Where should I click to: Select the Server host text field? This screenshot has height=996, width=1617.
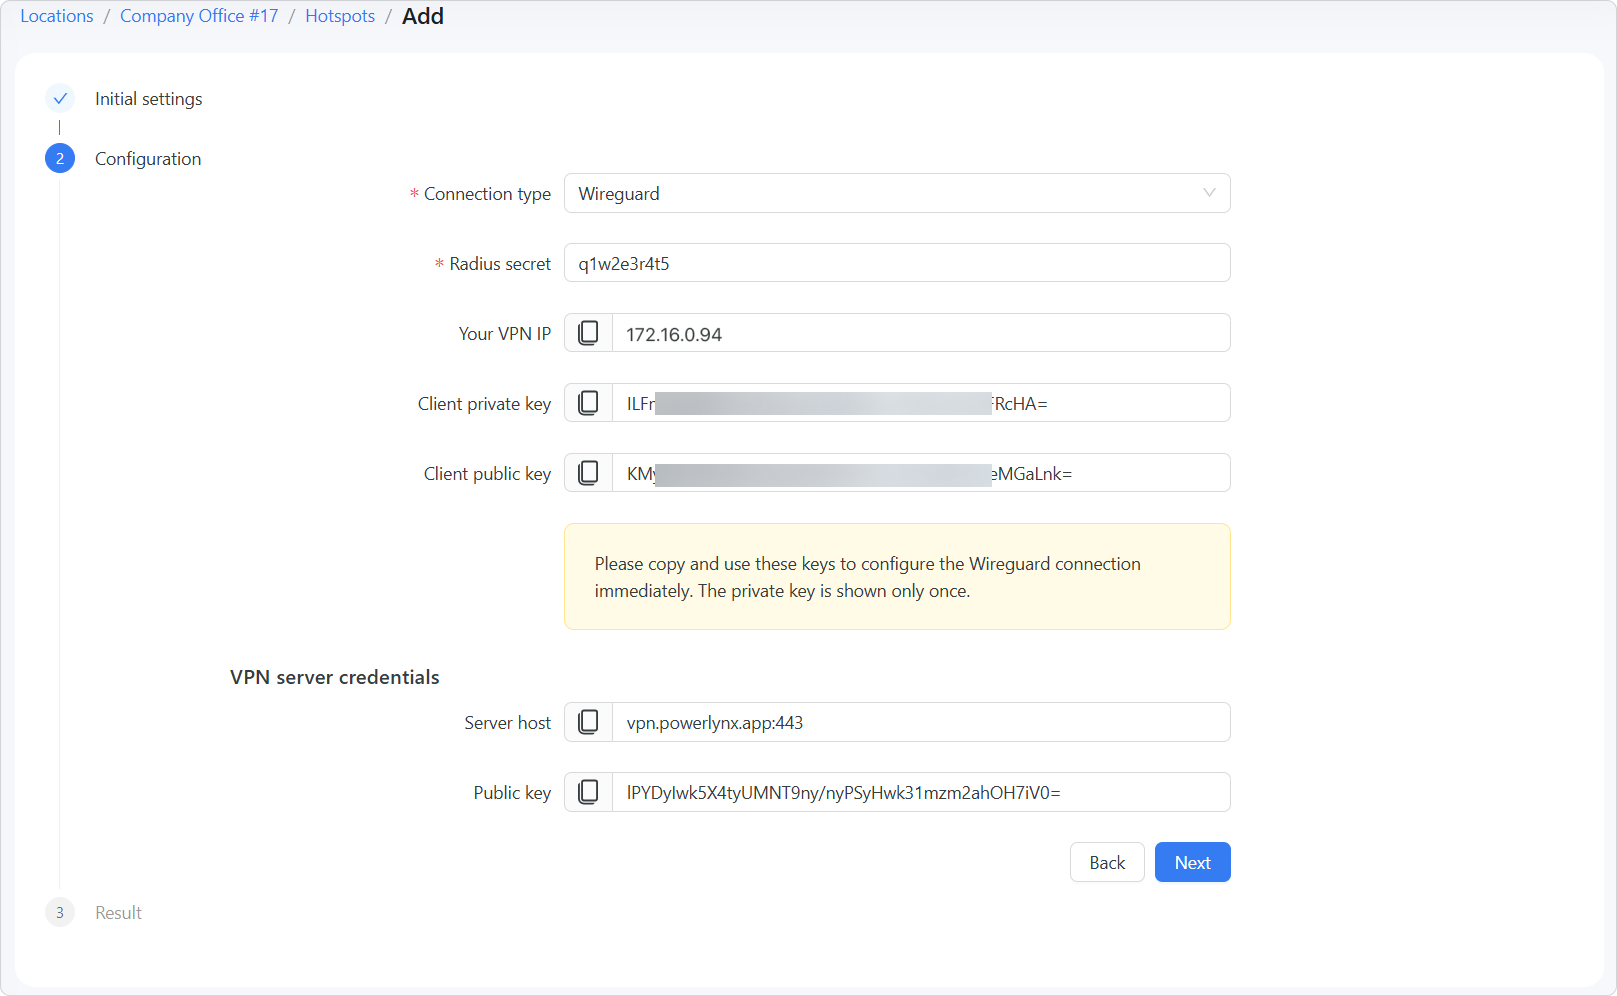tap(920, 721)
